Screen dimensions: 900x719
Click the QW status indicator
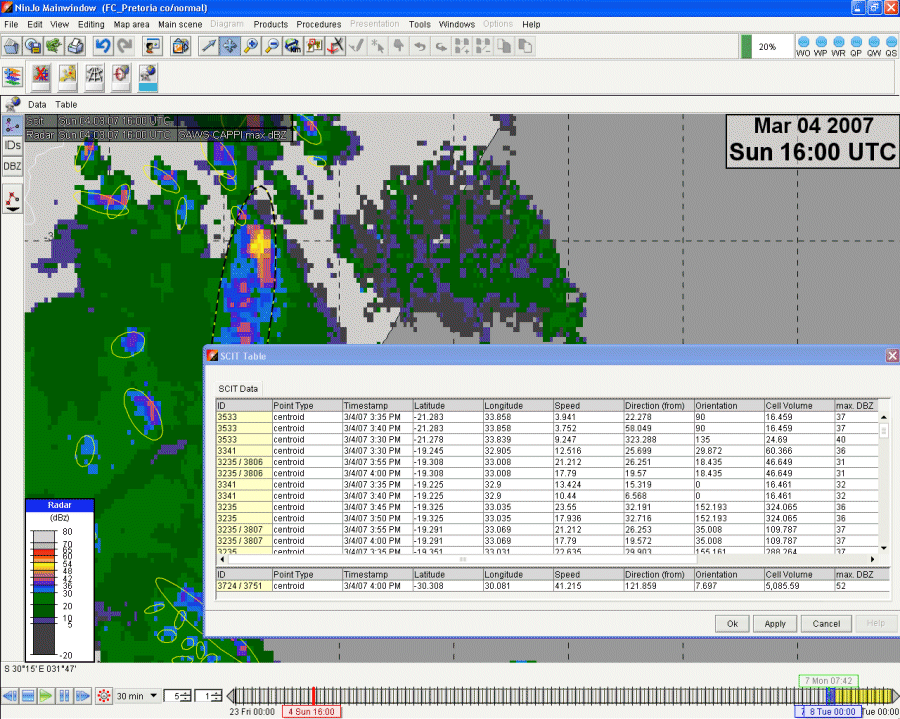pyautogui.click(x=874, y=46)
